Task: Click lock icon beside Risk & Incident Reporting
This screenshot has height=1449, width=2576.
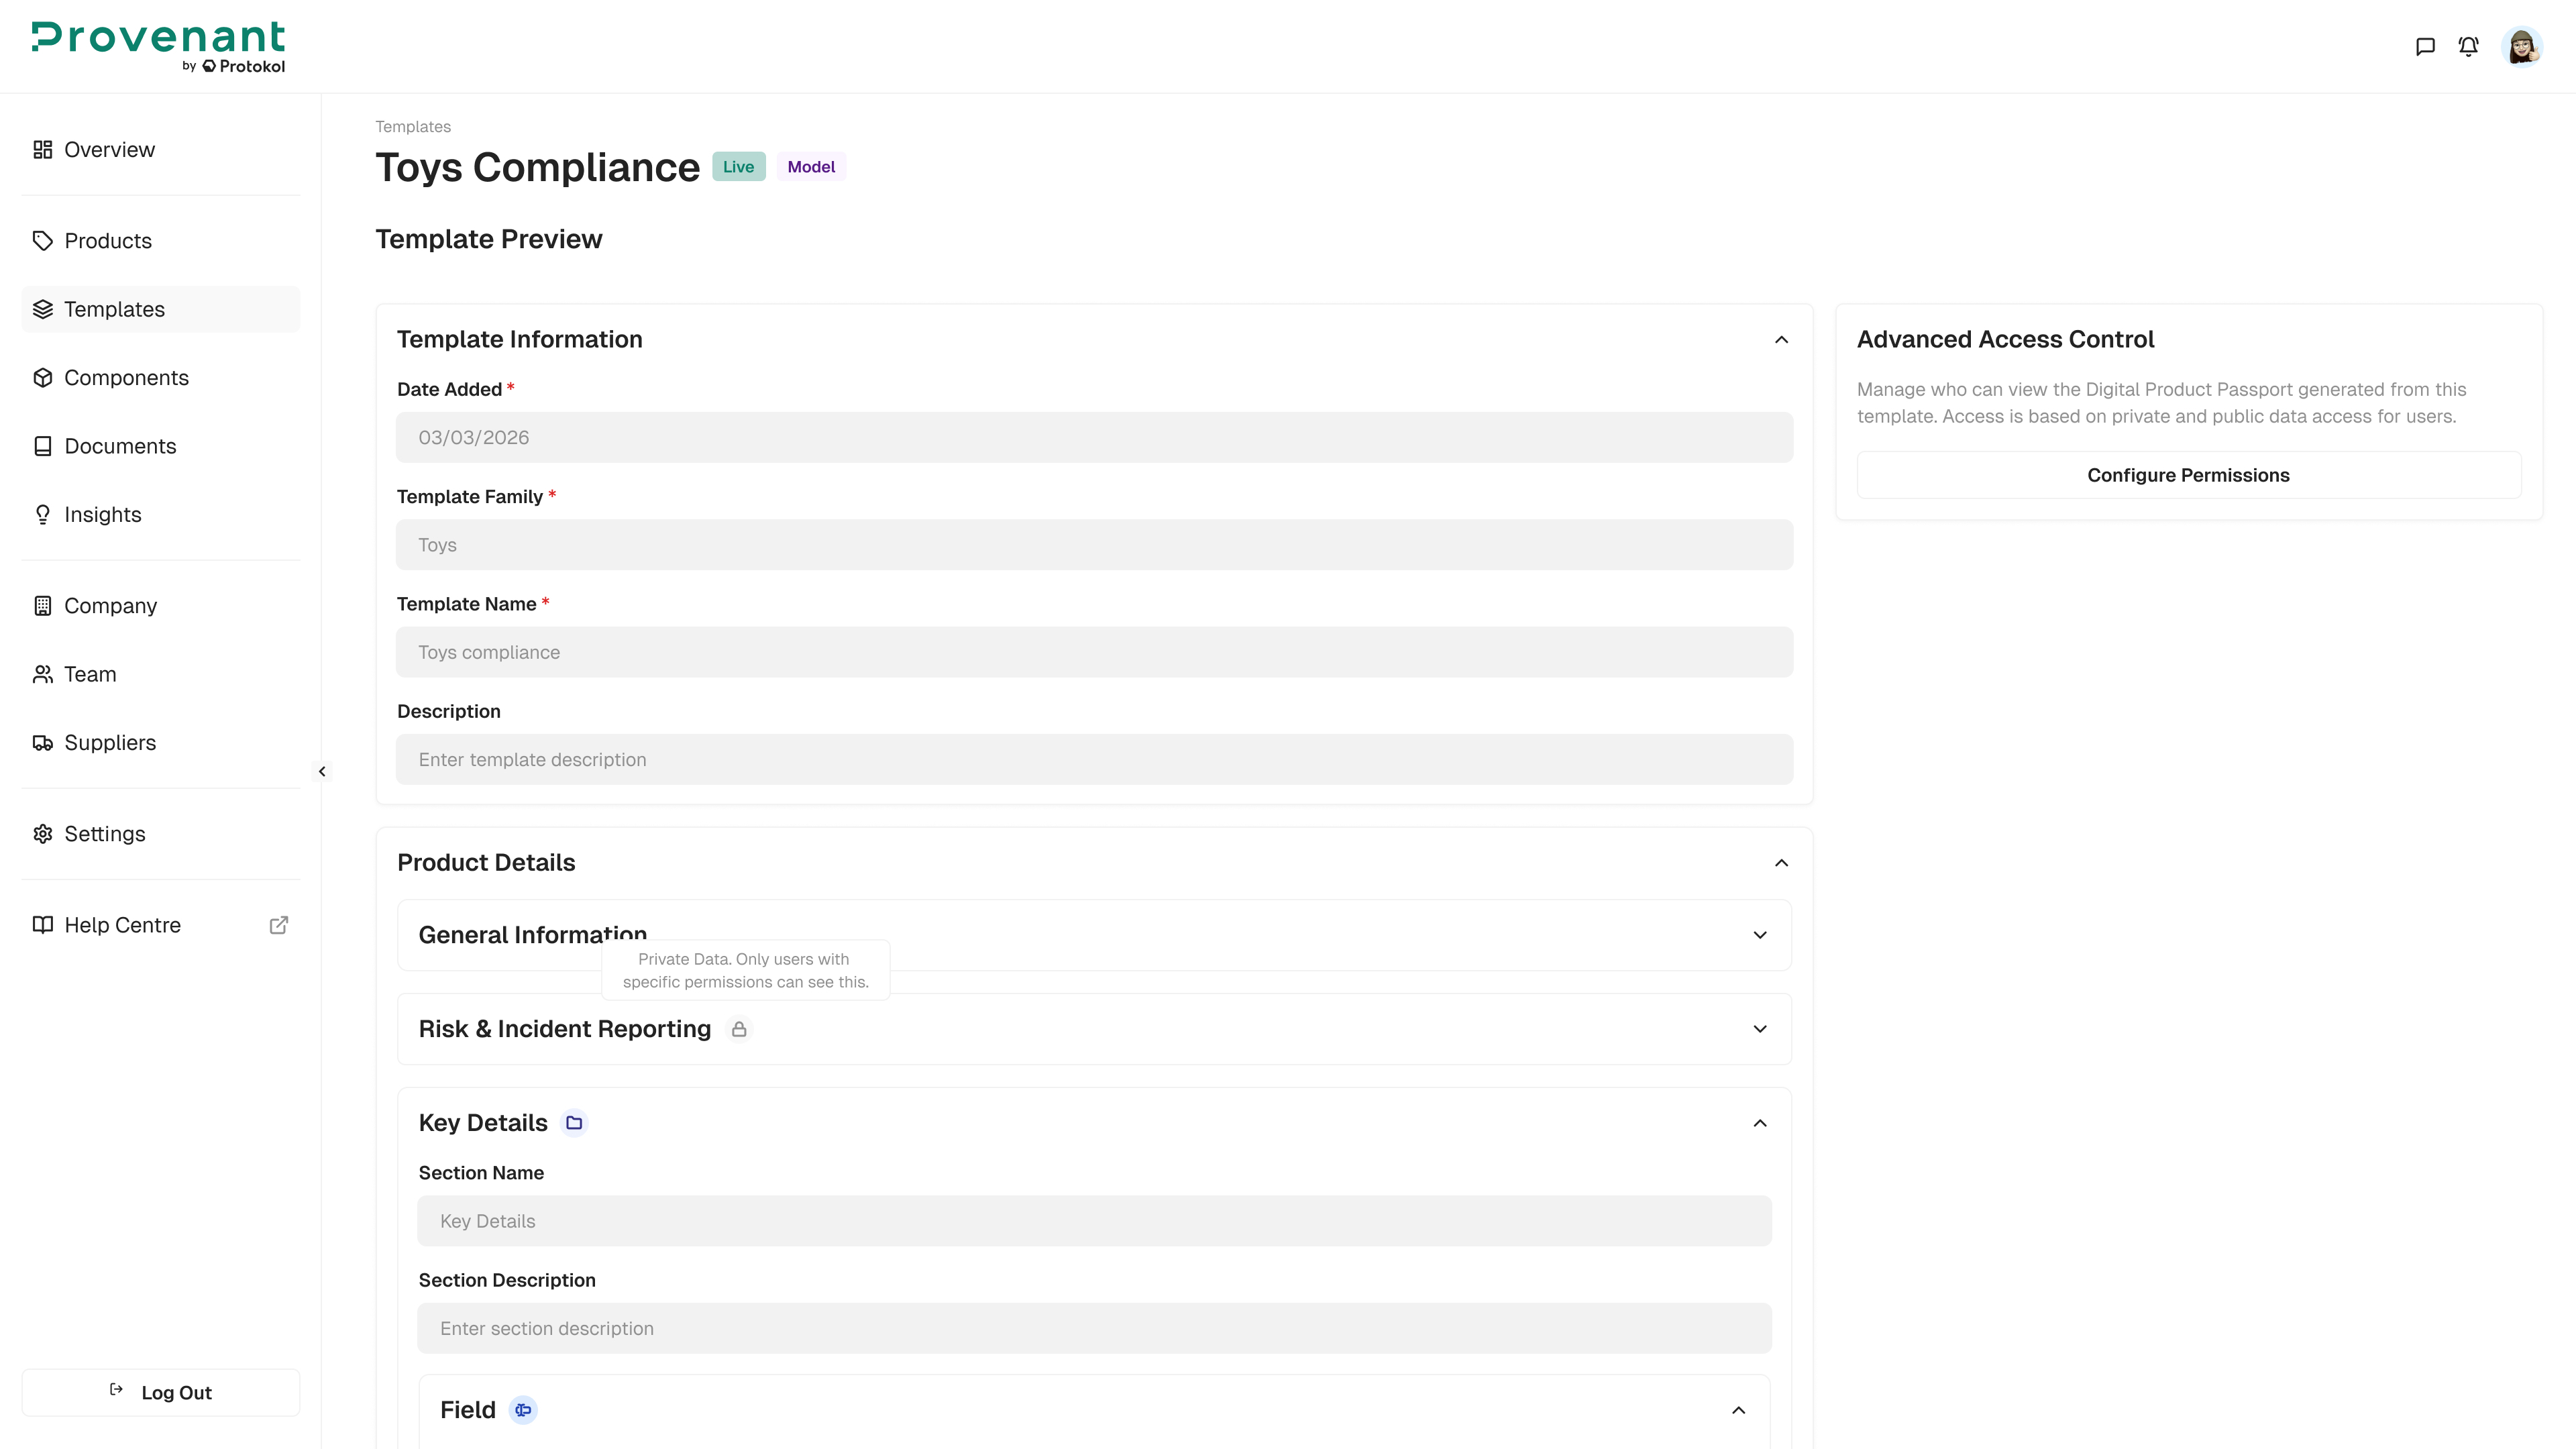Action: 739,1029
